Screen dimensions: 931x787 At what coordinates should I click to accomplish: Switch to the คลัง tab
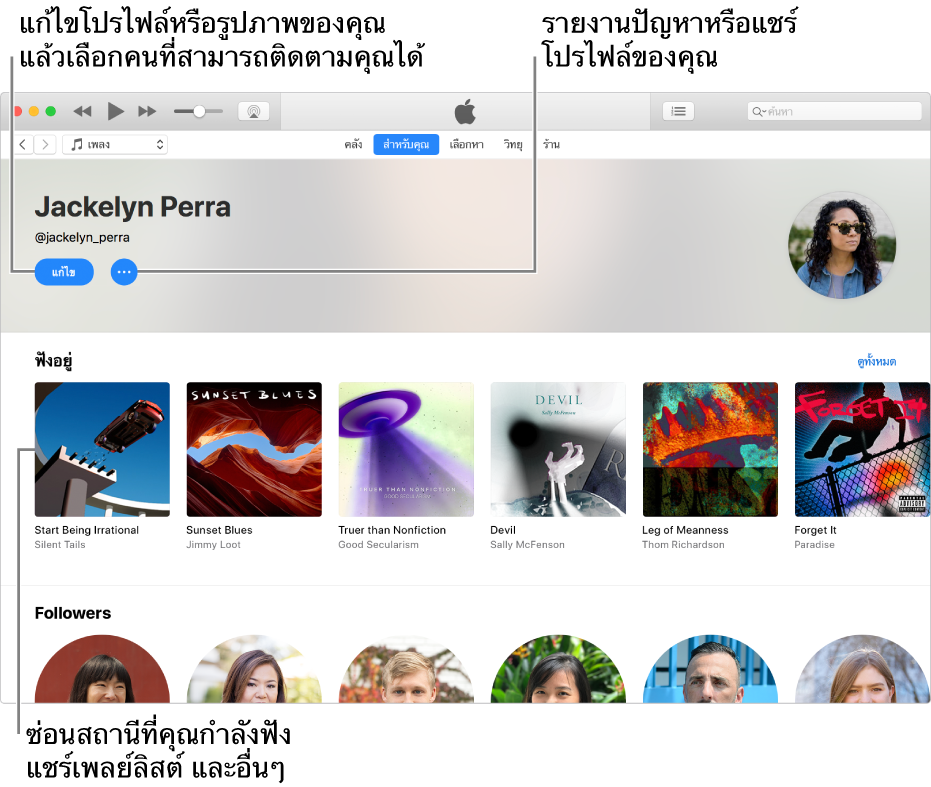coord(353,144)
